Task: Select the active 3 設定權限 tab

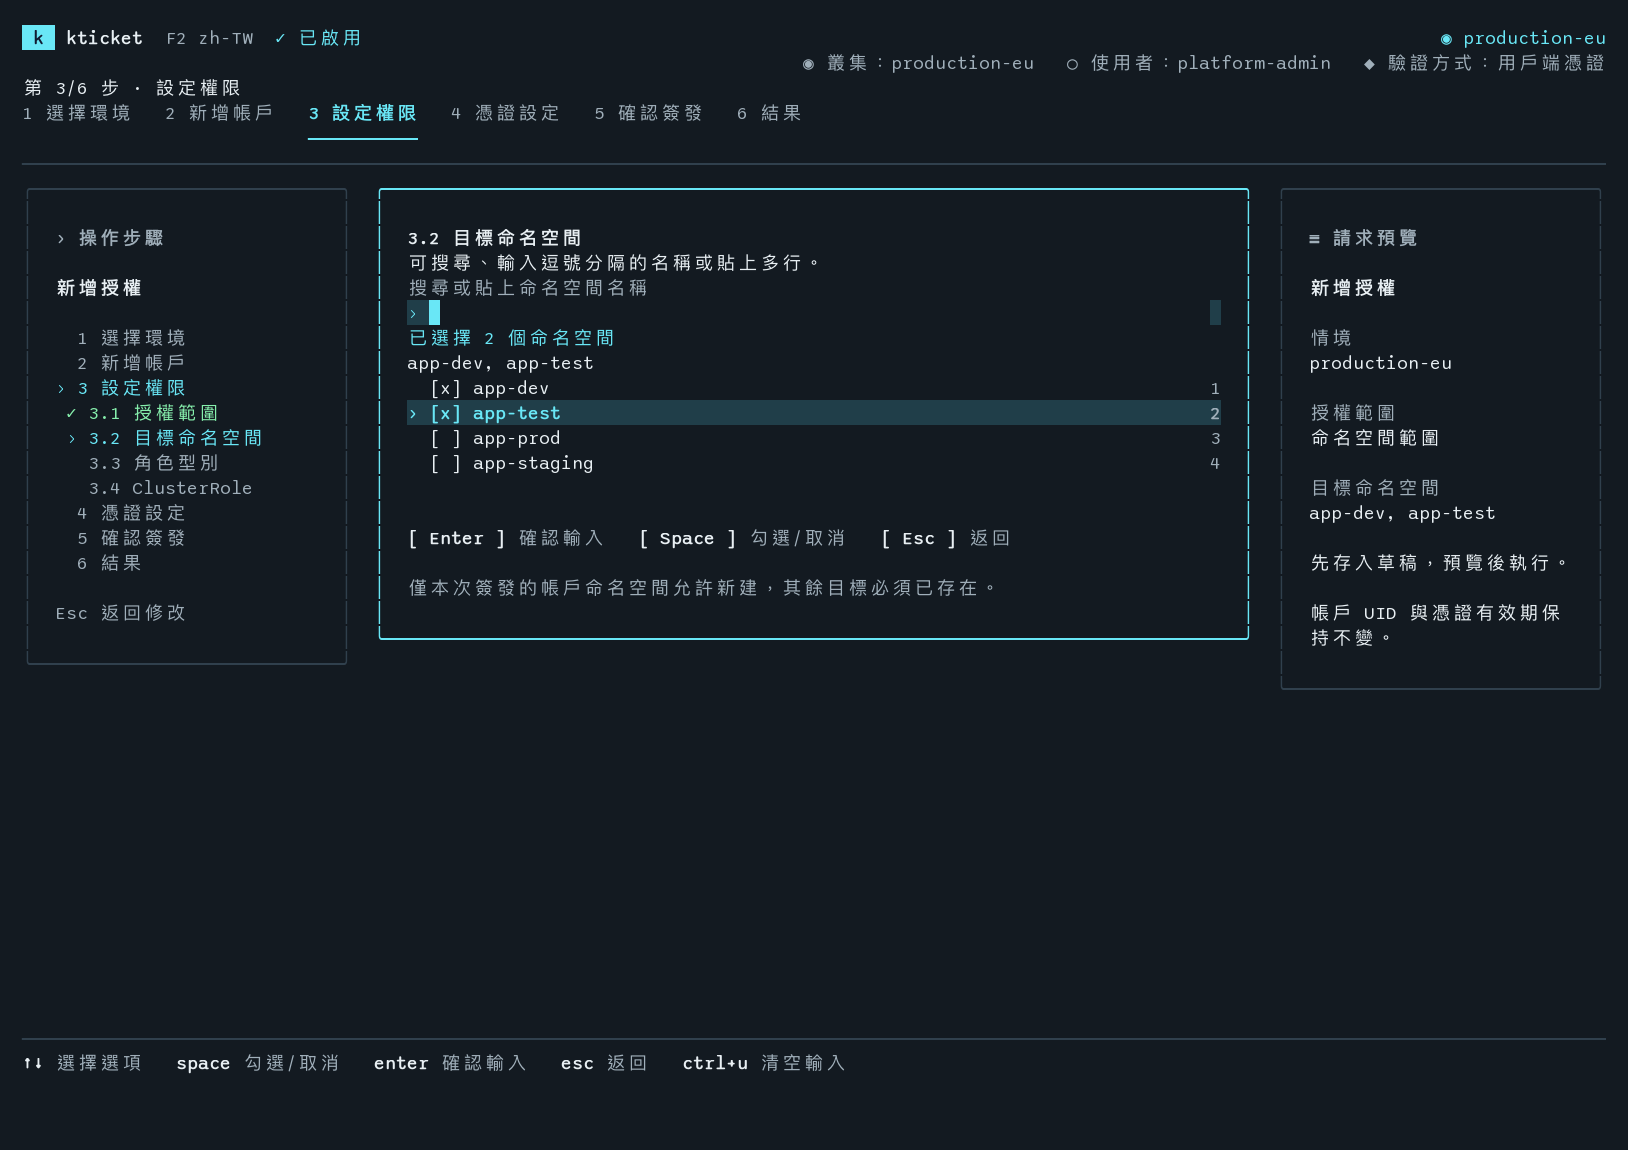Action: tap(363, 113)
